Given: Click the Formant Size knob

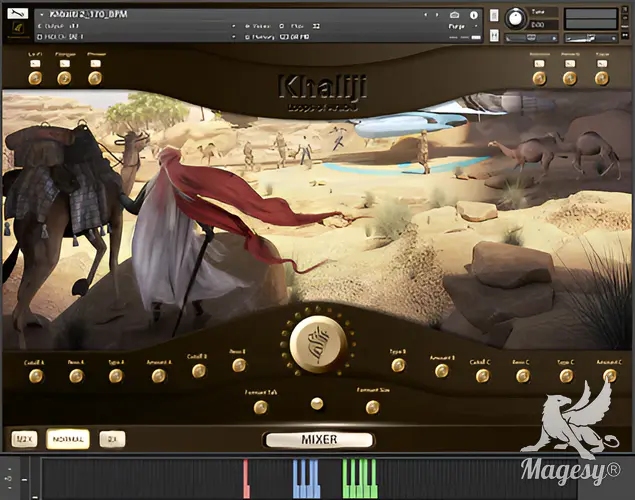Looking at the screenshot, I should (x=373, y=407).
